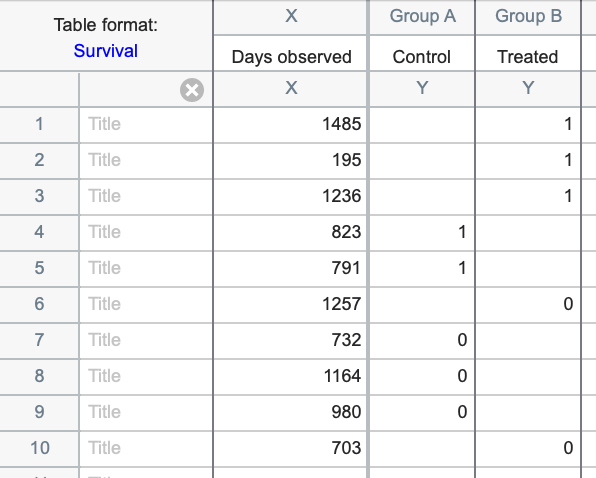
Task: Click the Title field in row 2
Action: [x=146, y=160]
